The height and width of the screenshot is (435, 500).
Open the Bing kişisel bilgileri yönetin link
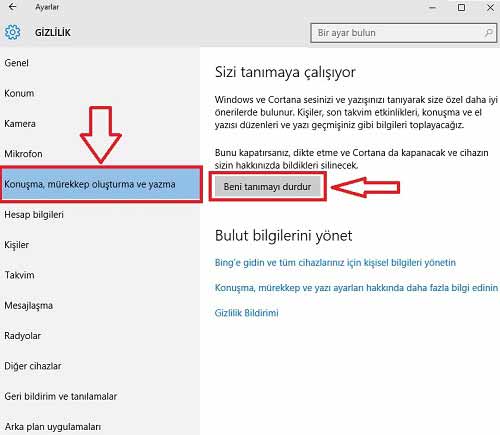coord(335,263)
